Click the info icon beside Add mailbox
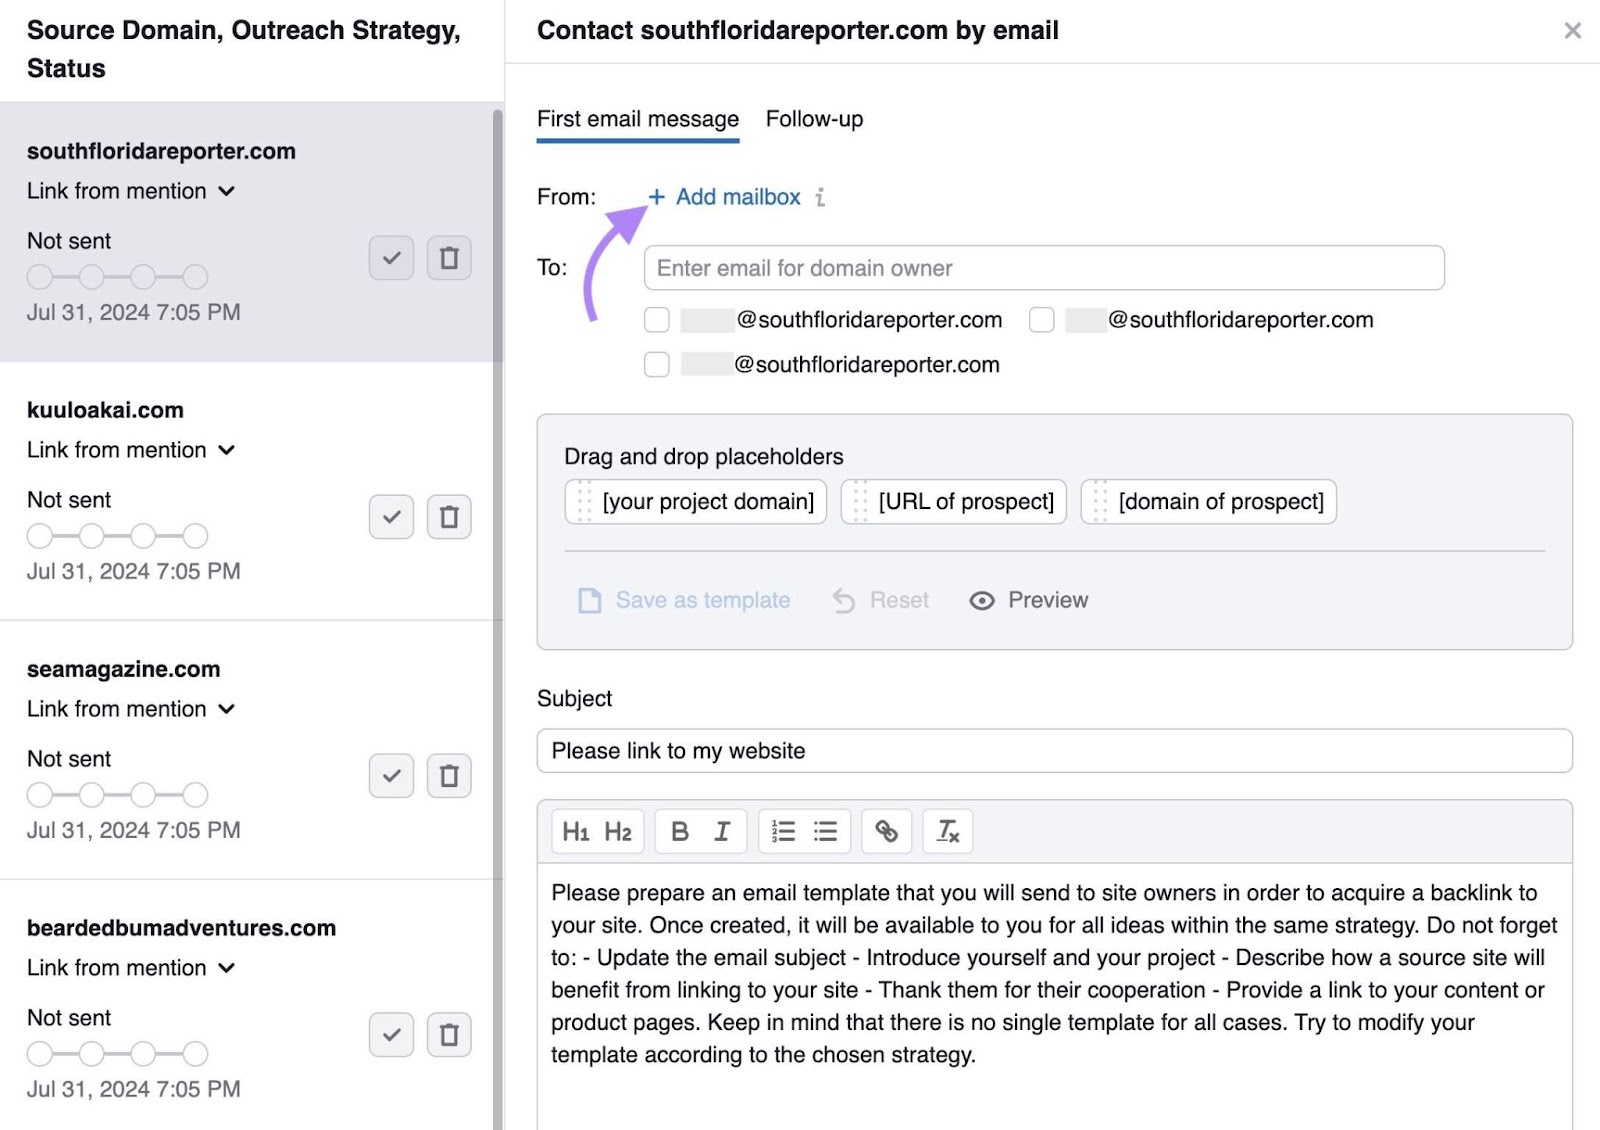Screen dimensions: 1600x1130 pyautogui.click(x=821, y=197)
